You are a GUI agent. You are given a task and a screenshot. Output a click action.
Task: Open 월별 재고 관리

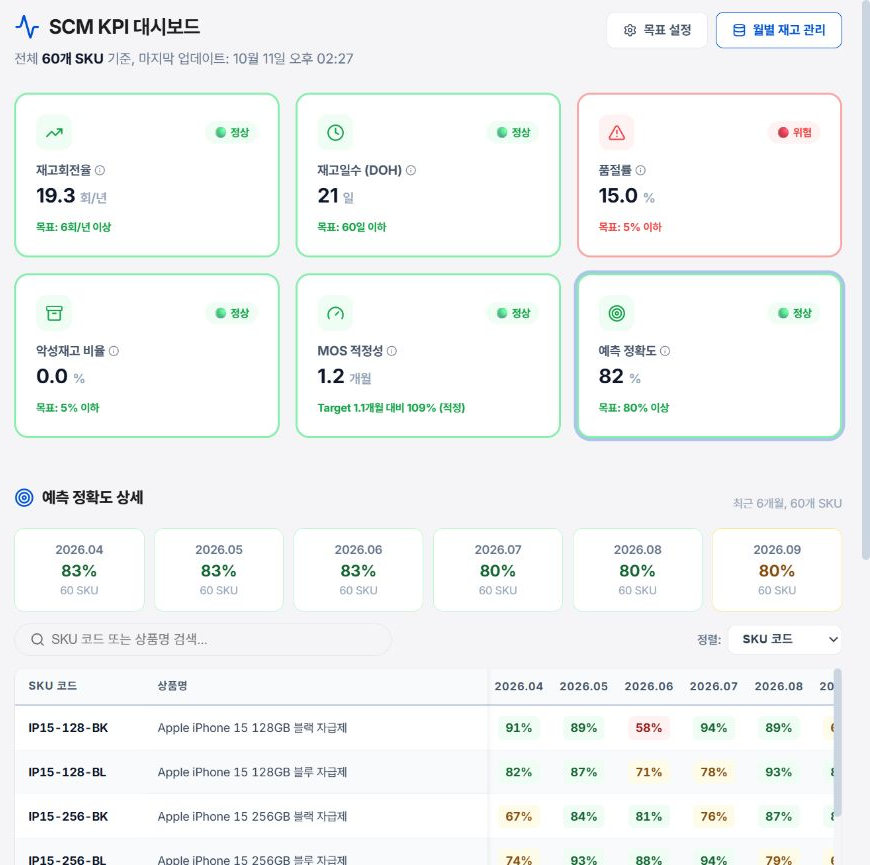(x=778, y=30)
